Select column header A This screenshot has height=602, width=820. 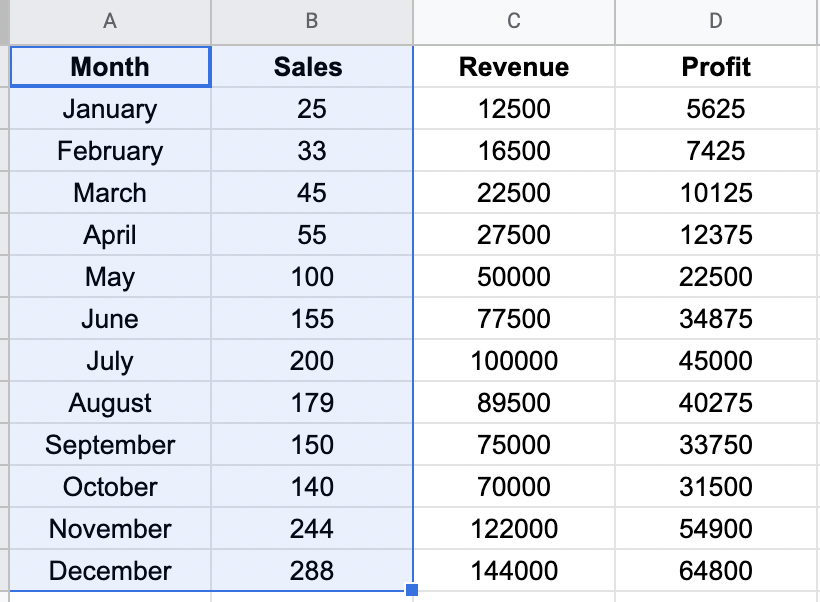tap(110, 20)
